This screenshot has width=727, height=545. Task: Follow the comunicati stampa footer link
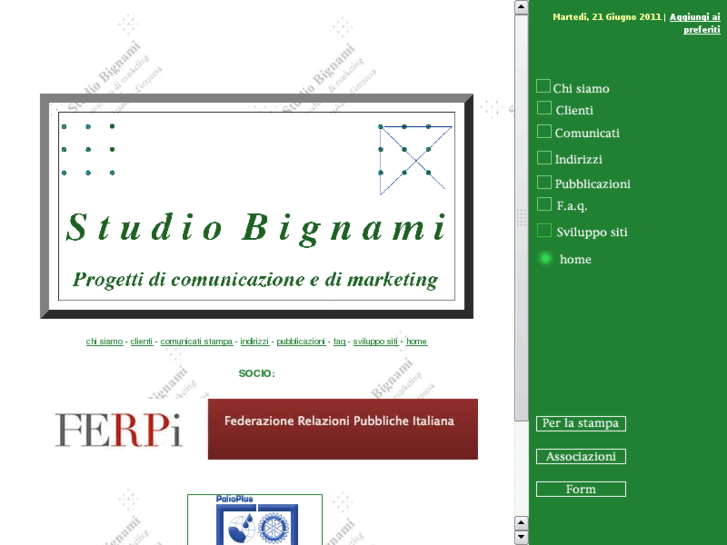197,341
